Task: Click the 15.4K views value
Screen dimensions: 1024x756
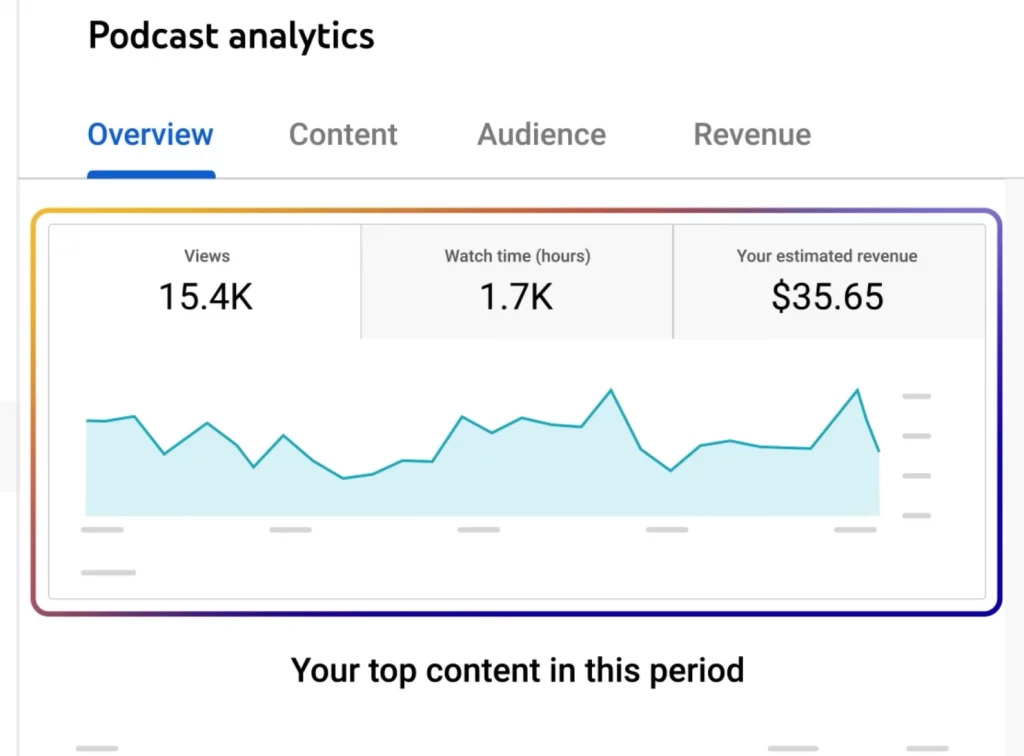Action: pyautogui.click(x=206, y=297)
